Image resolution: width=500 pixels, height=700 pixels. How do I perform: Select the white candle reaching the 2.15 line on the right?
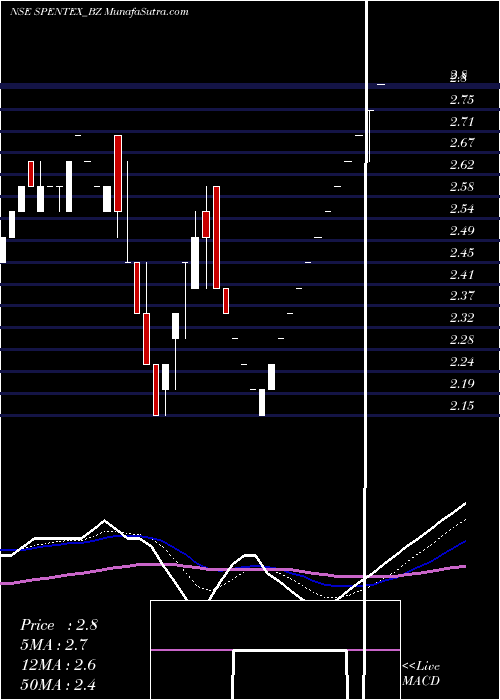262,402
